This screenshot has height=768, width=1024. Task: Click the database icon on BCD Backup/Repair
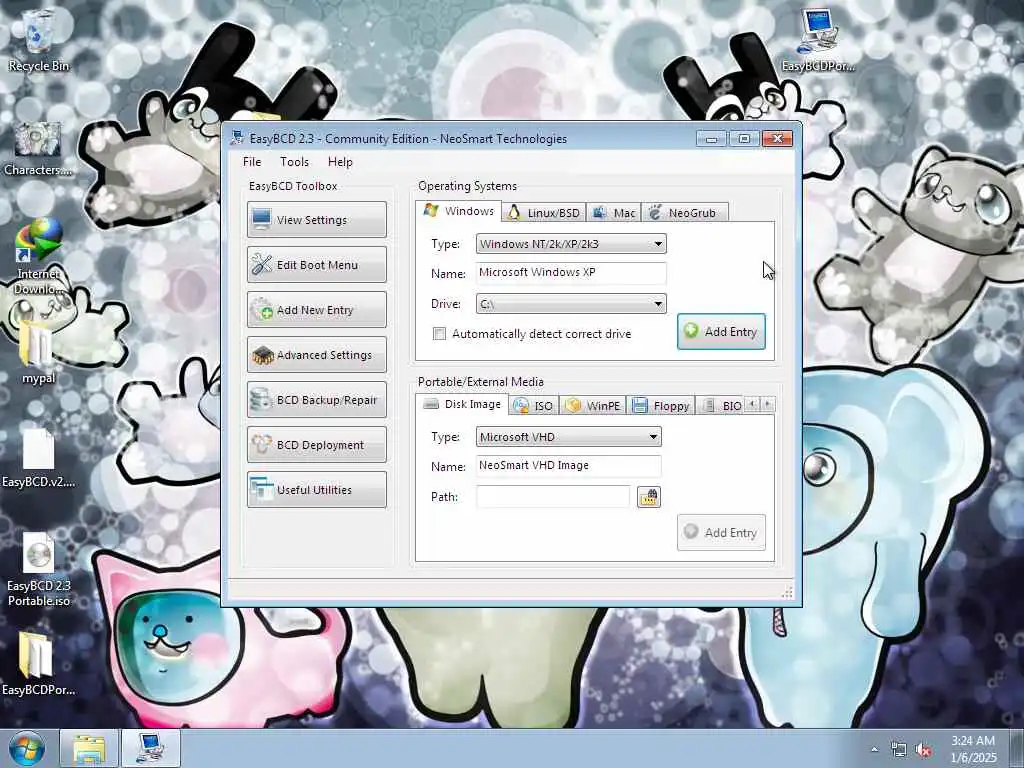[261, 400]
